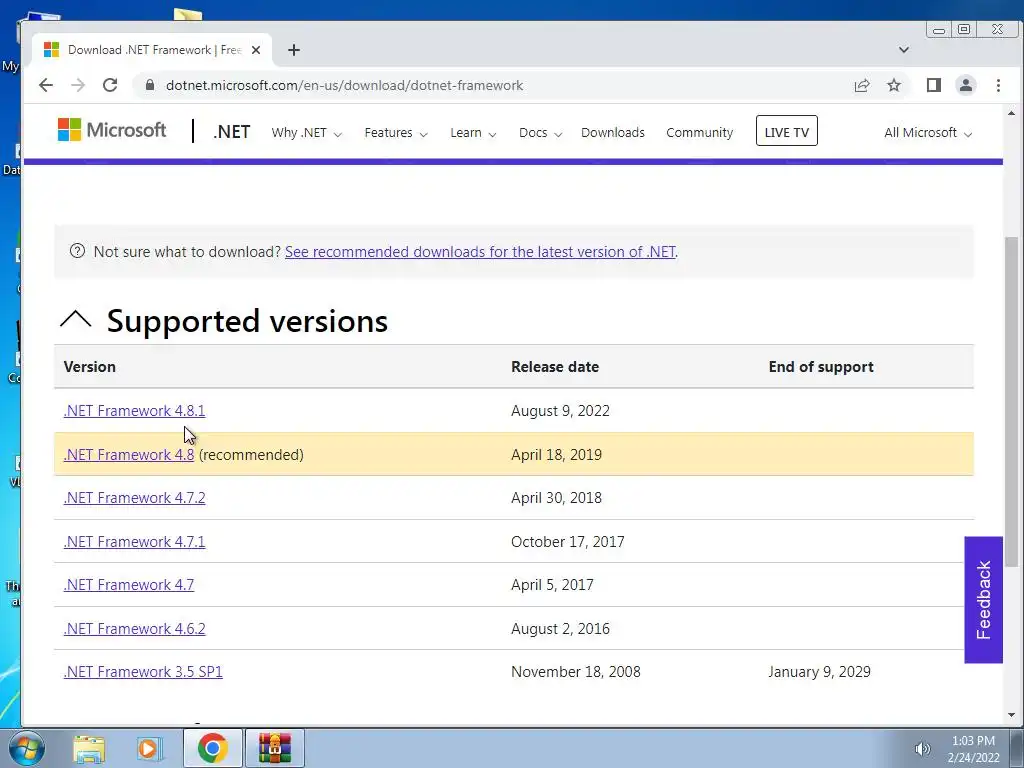Click the Microsoft logo

pyautogui.click(x=112, y=130)
